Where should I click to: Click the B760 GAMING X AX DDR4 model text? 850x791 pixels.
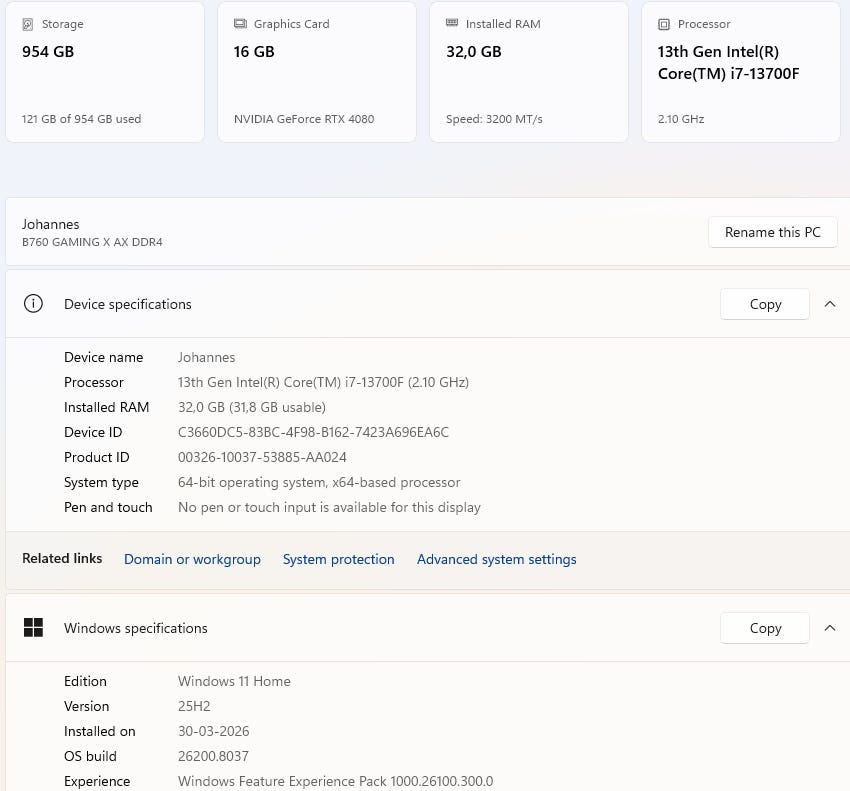[x=92, y=242]
